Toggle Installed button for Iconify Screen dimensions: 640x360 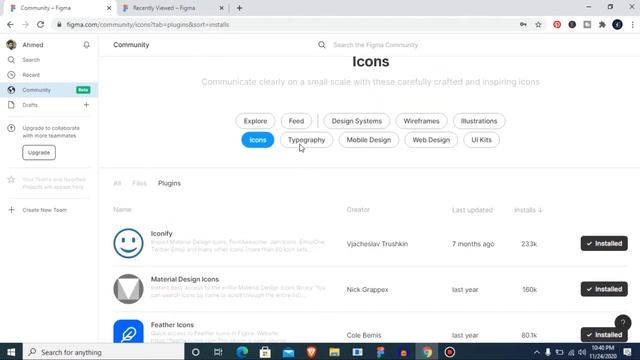tap(604, 243)
